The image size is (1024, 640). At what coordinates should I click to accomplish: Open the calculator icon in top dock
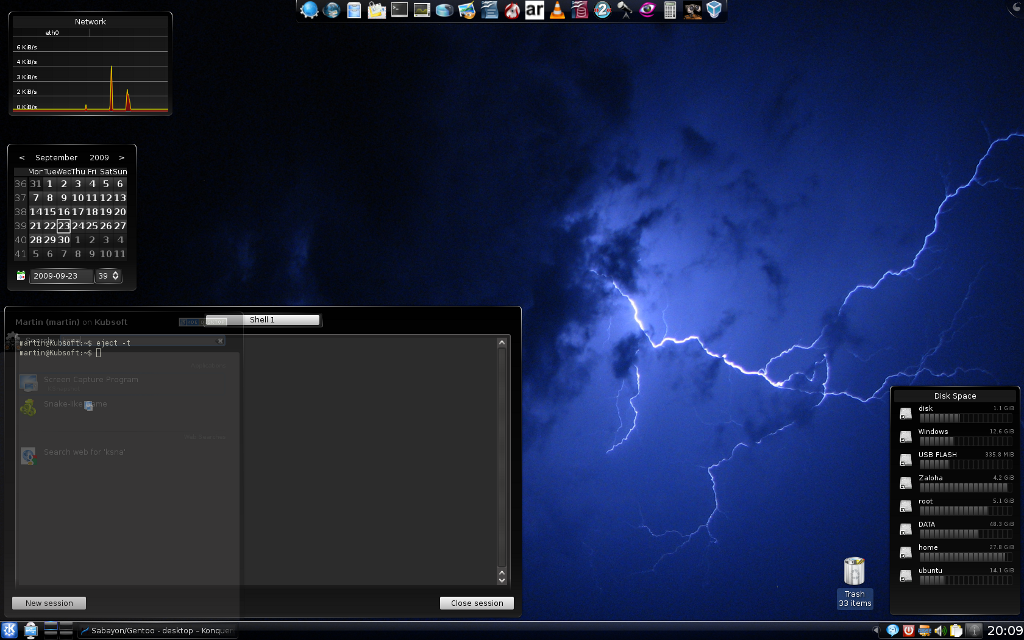click(670, 10)
